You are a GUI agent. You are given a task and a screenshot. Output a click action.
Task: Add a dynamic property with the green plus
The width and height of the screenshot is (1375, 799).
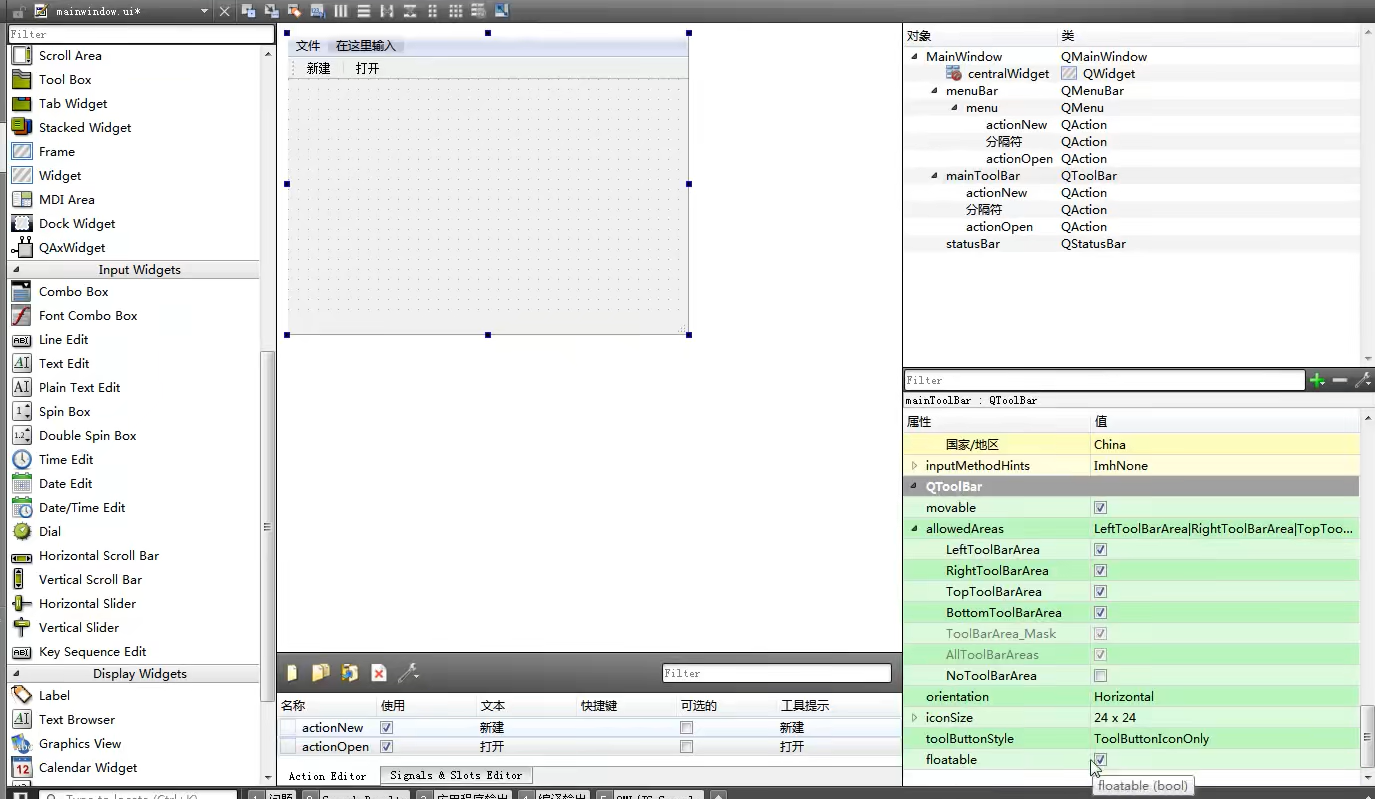(x=1317, y=380)
